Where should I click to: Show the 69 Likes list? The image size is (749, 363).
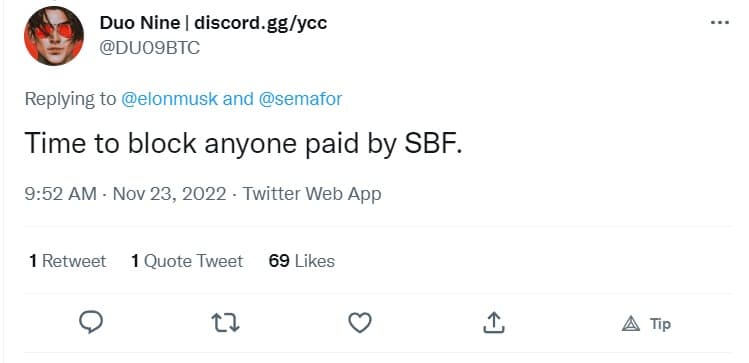301,261
